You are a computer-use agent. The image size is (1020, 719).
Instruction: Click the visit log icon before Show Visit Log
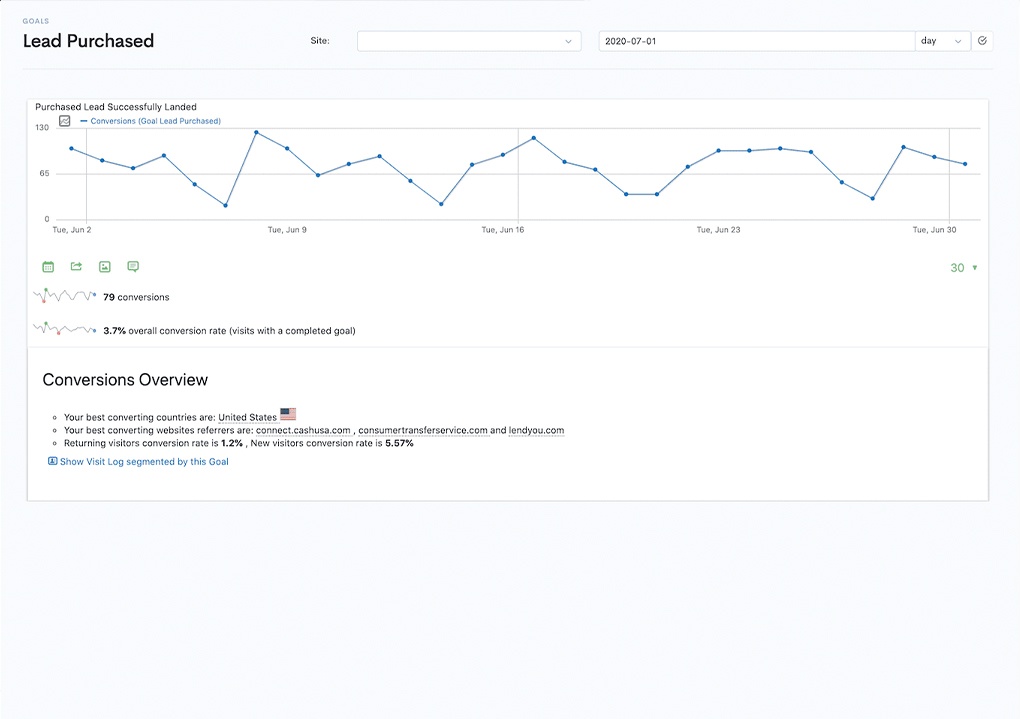pos(53,461)
